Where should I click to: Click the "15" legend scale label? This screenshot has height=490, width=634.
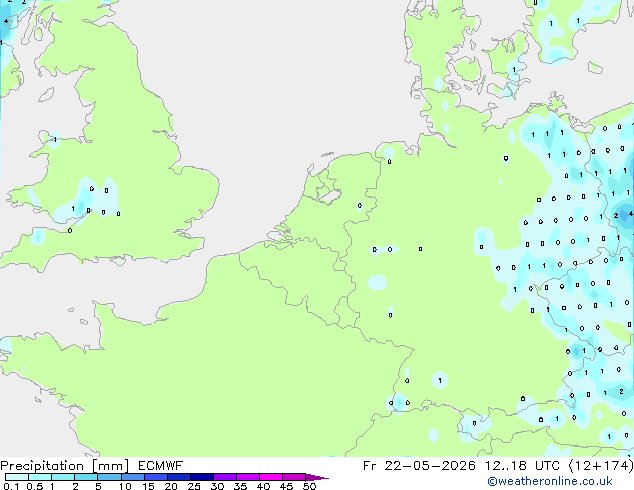click(x=148, y=486)
